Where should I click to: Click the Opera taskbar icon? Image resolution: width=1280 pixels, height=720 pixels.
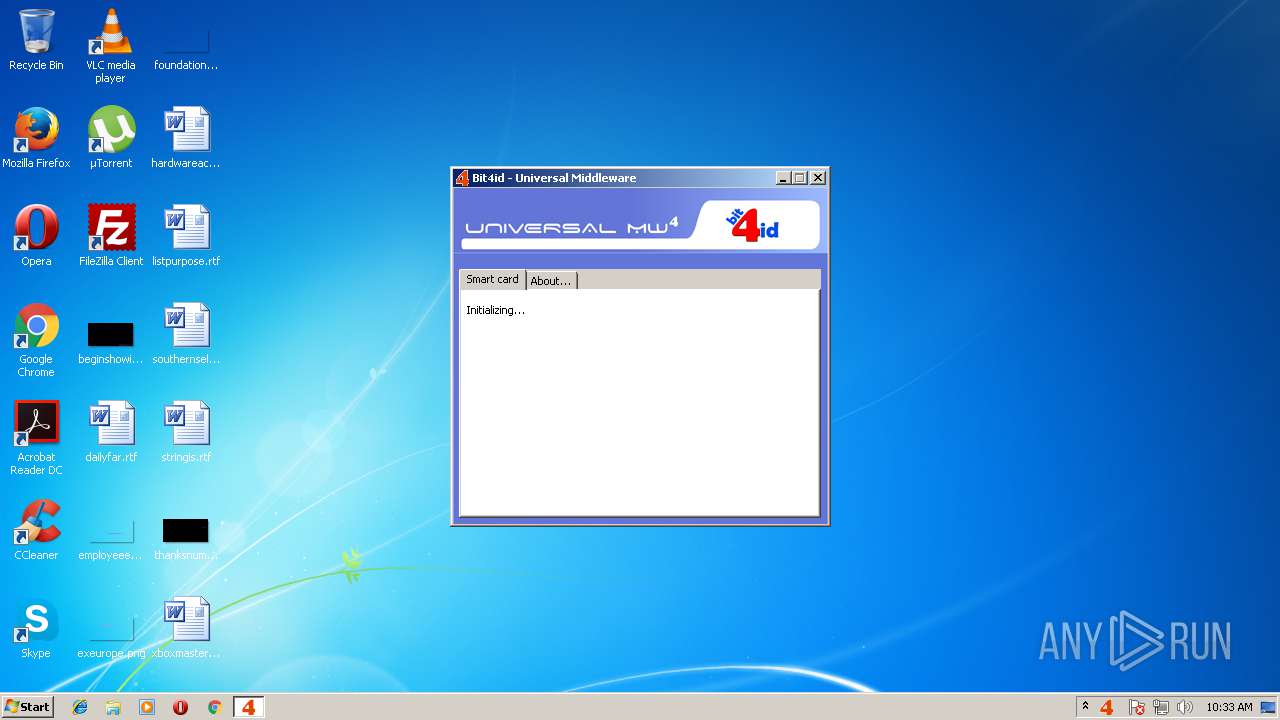pos(180,707)
